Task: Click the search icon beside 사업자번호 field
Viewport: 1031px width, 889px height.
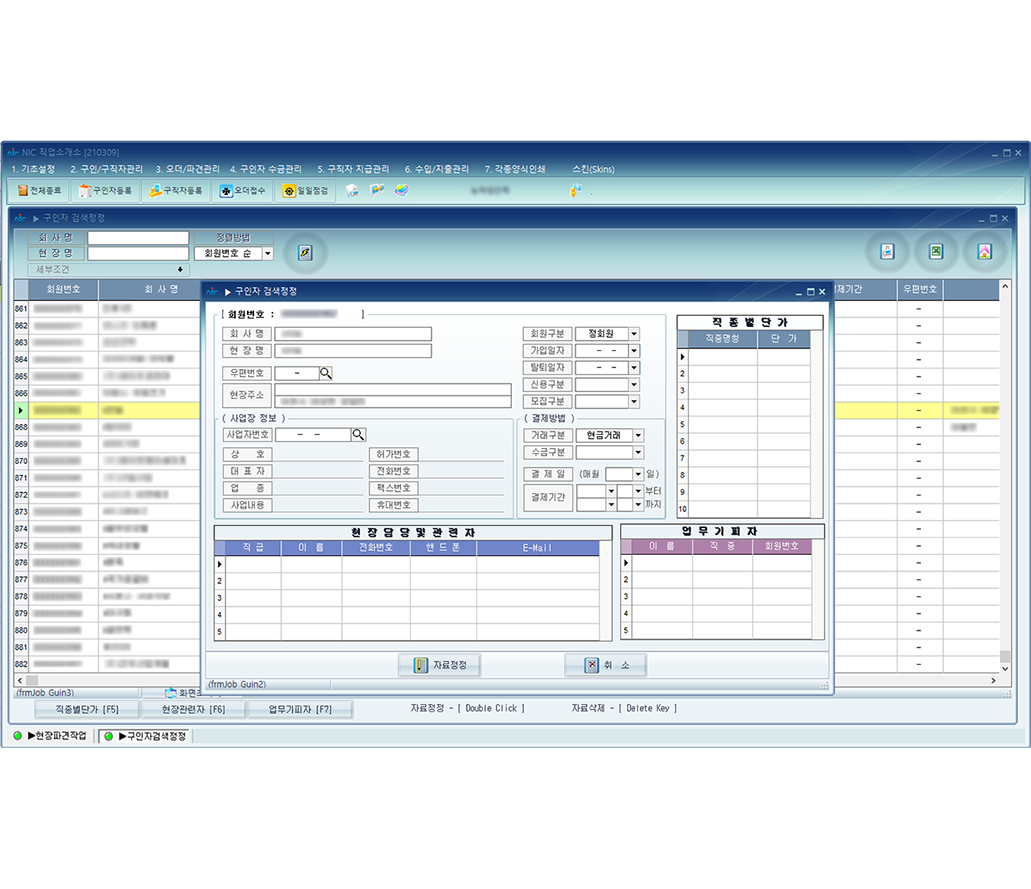Action: click(358, 435)
